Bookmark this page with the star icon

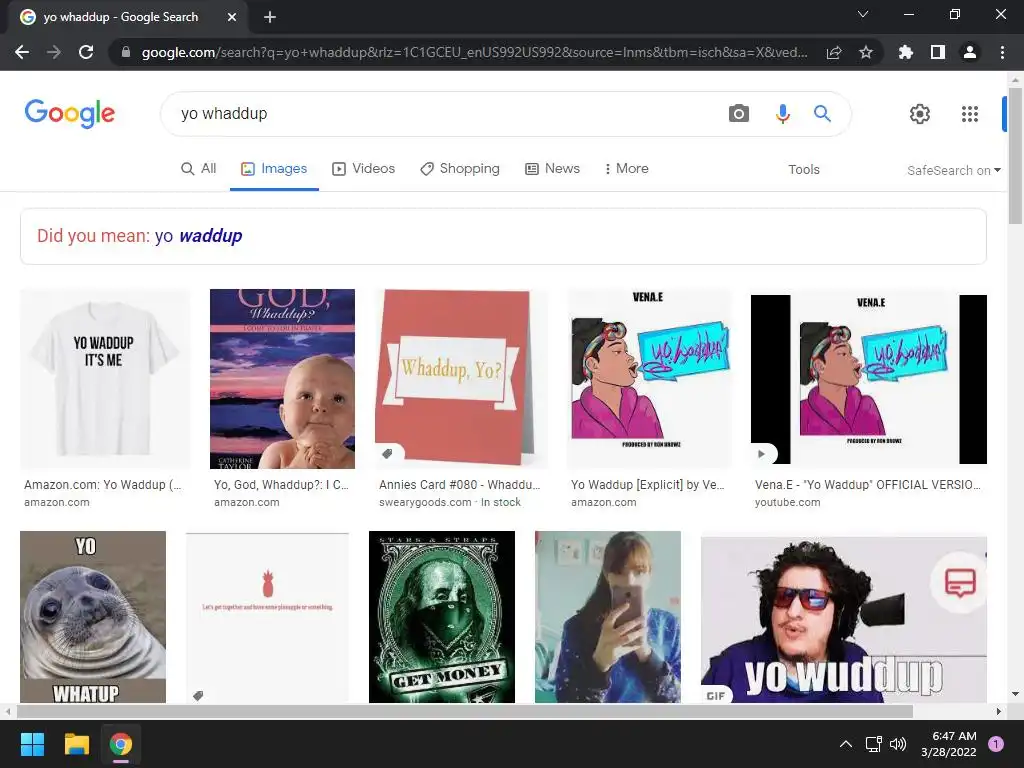click(866, 52)
